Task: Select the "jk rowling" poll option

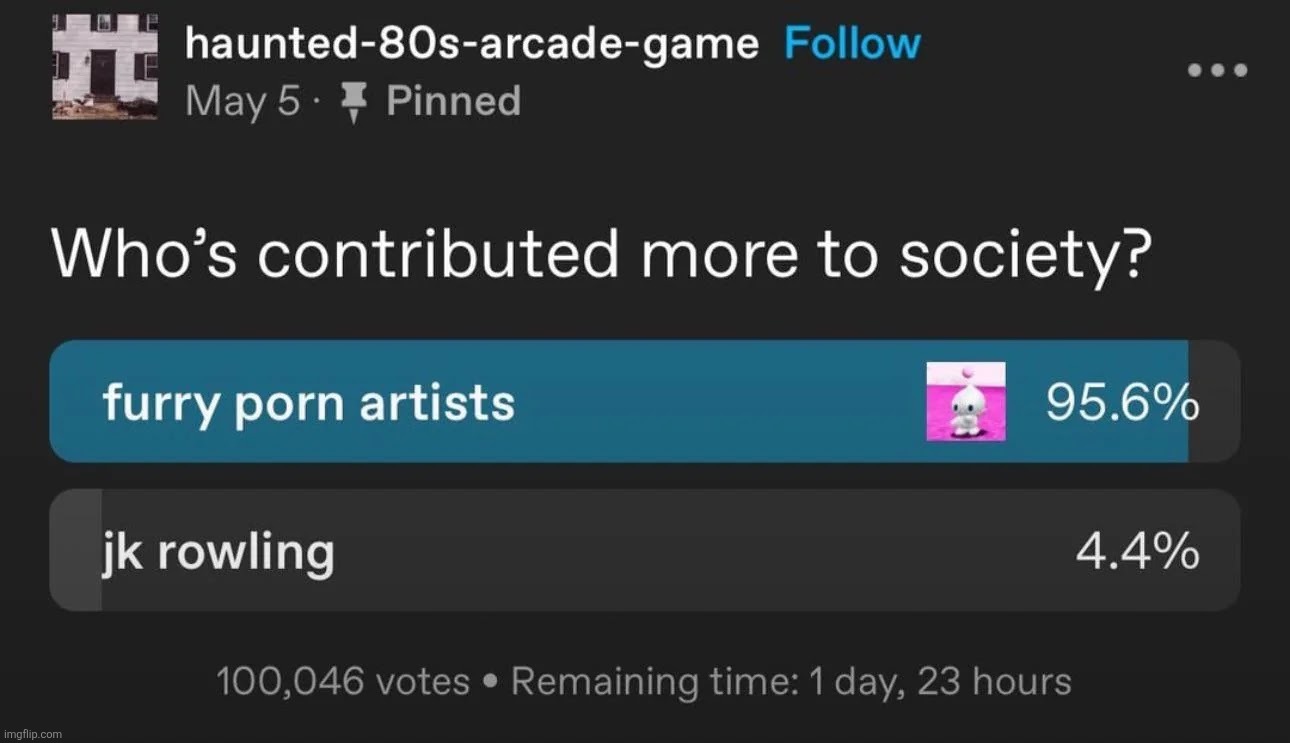Action: pos(218,551)
